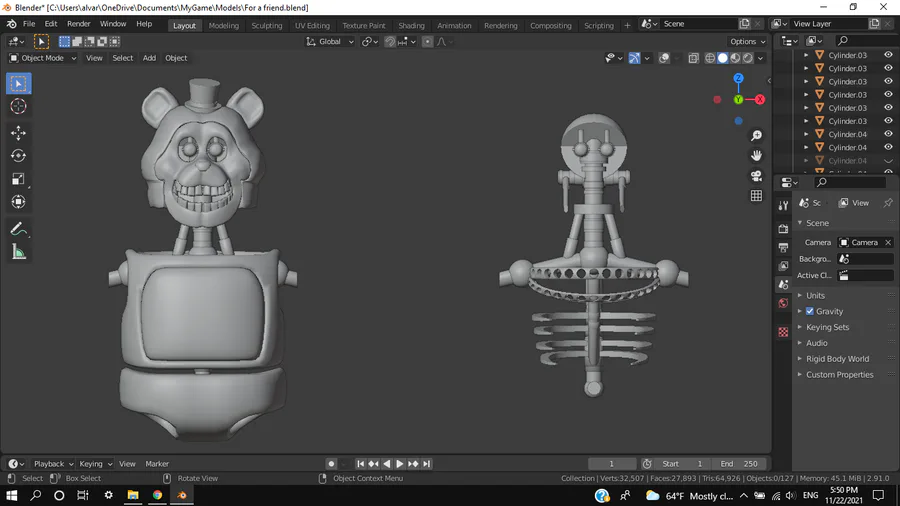This screenshot has height=506, width=900.
Task: Click the green Y axis on gizmo
Action: coord(738,99)
